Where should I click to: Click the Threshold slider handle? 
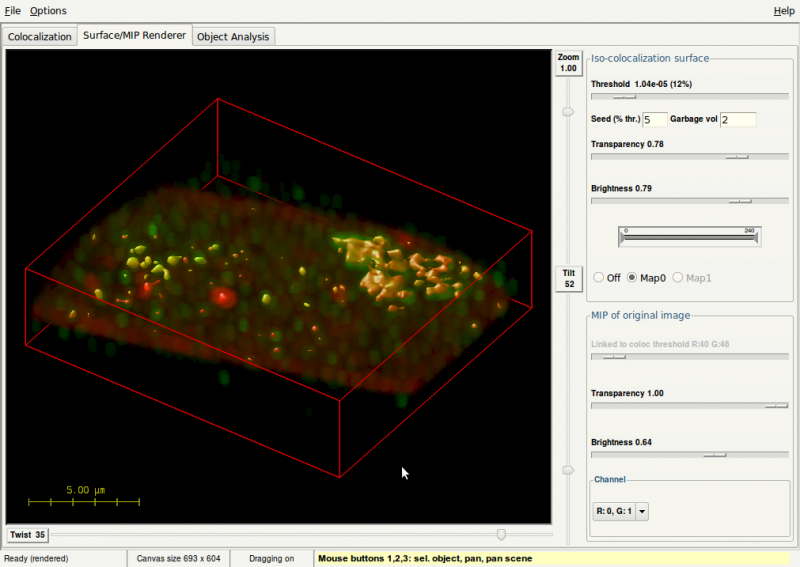click(x=624, y=98)
